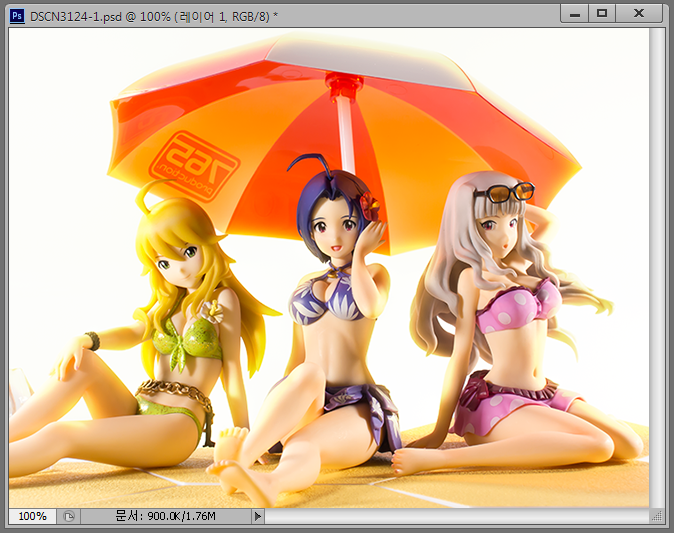
Task: Click the zoom percentage field showing 100%
Action: pos(33,516)
